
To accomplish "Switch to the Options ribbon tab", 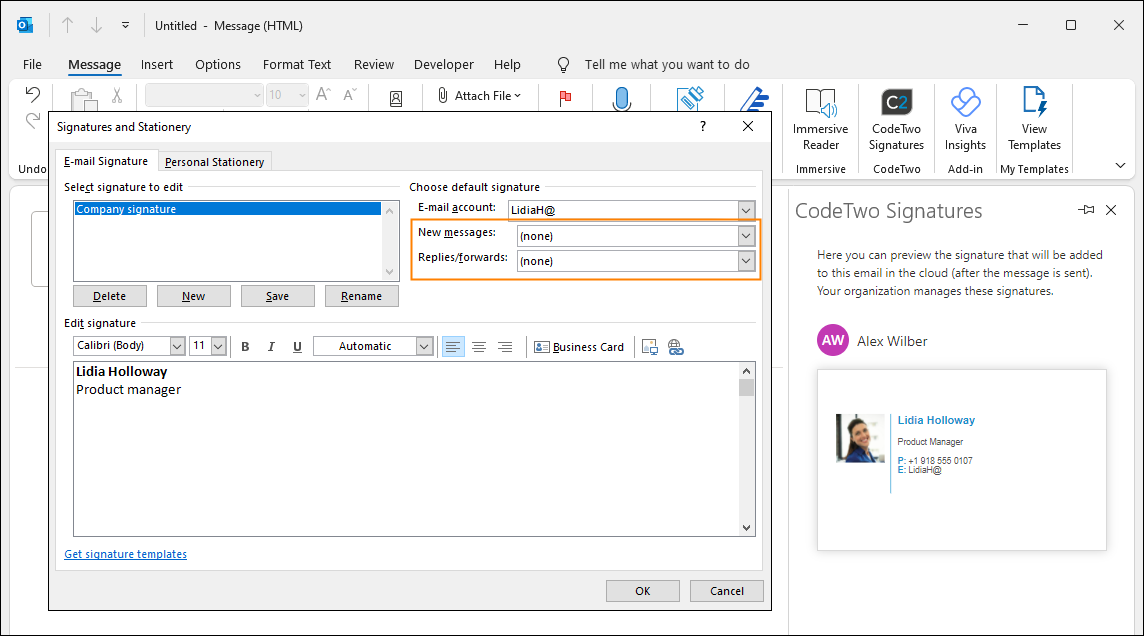I will 217,64.
